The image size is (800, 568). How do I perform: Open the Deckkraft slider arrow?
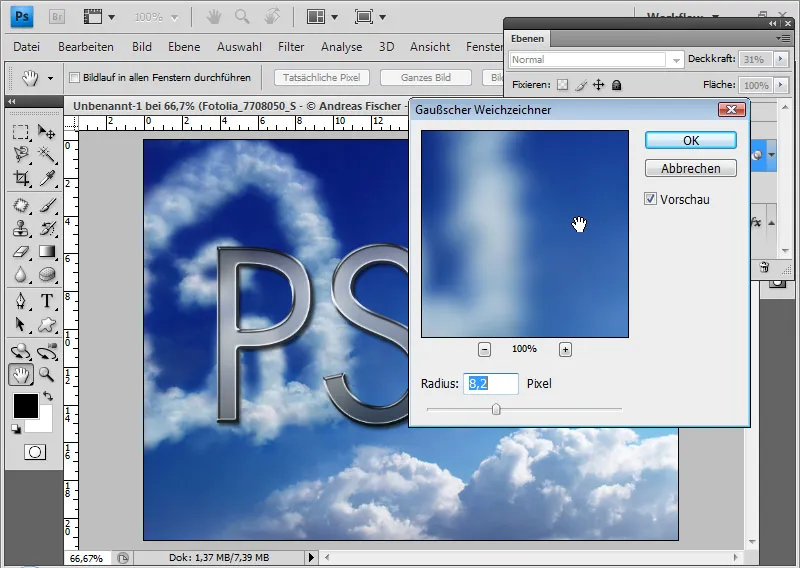(780, 59)
